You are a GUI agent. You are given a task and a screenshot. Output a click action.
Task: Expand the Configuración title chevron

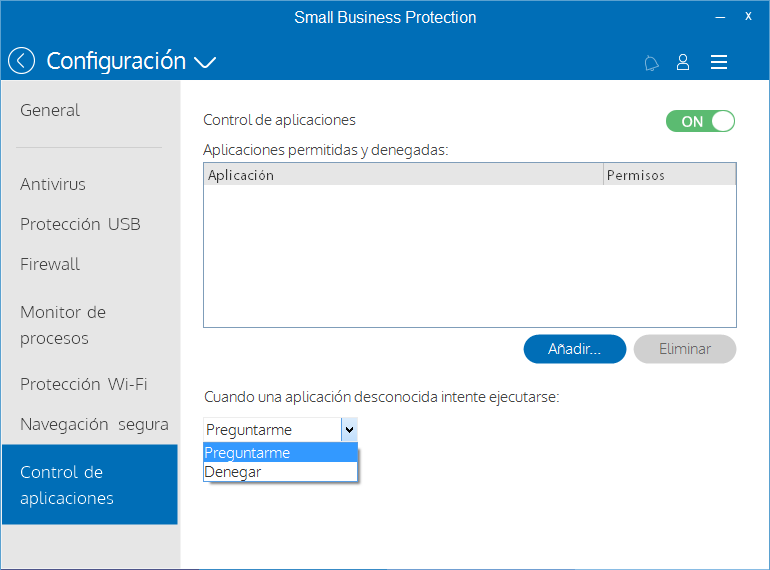point(205,62)
